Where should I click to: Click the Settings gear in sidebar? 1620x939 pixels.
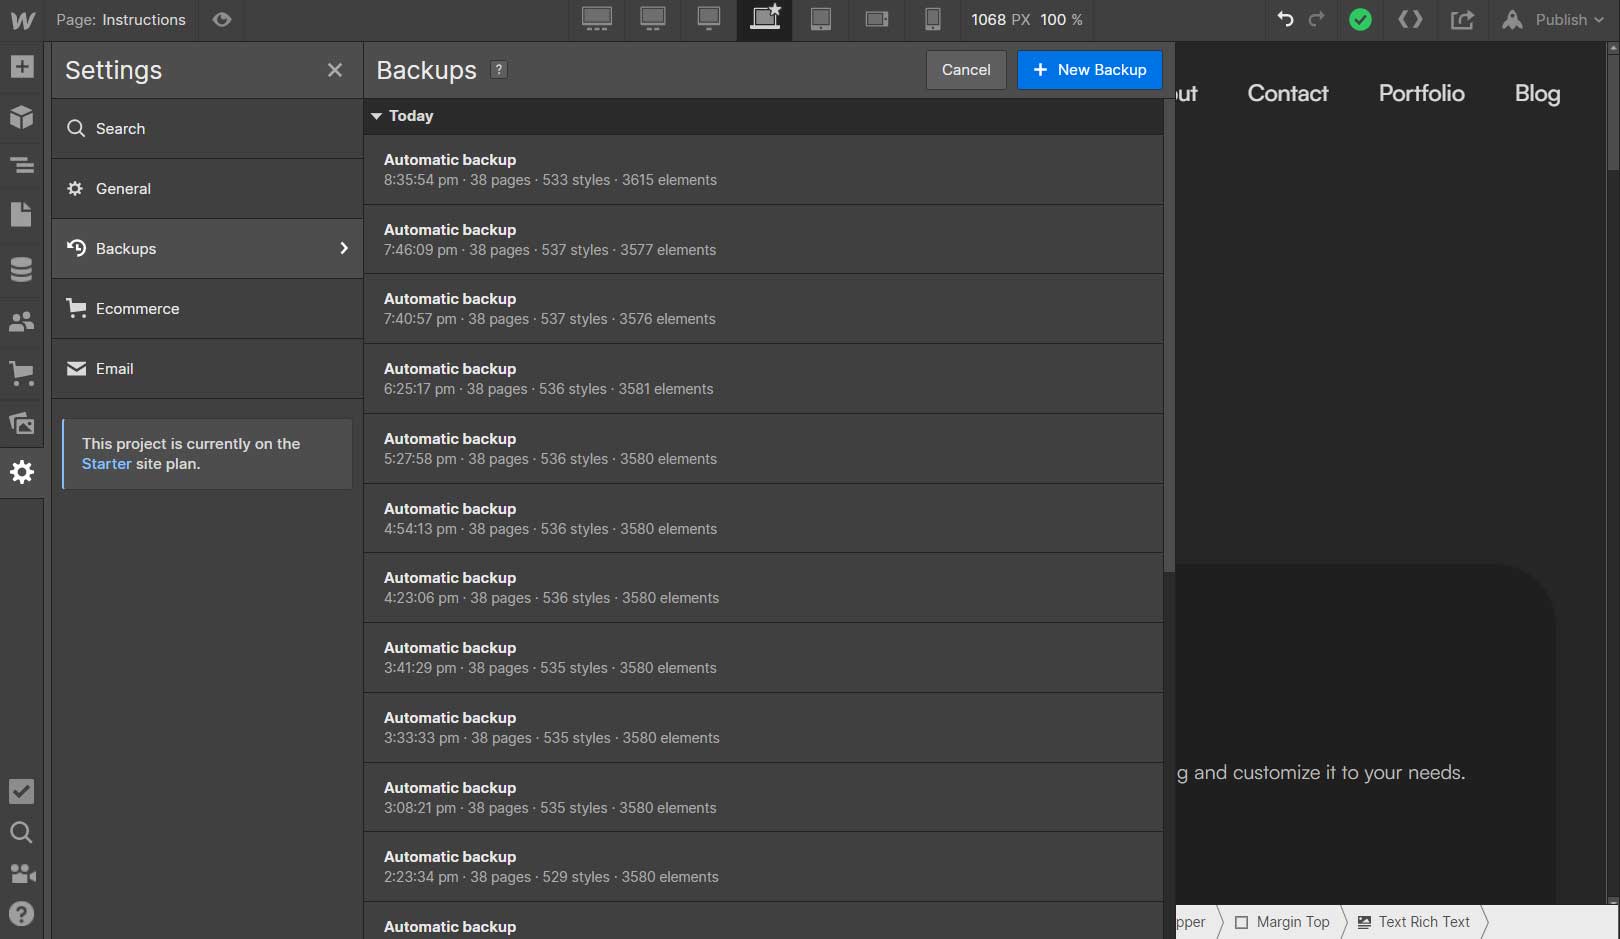(21, 472)
